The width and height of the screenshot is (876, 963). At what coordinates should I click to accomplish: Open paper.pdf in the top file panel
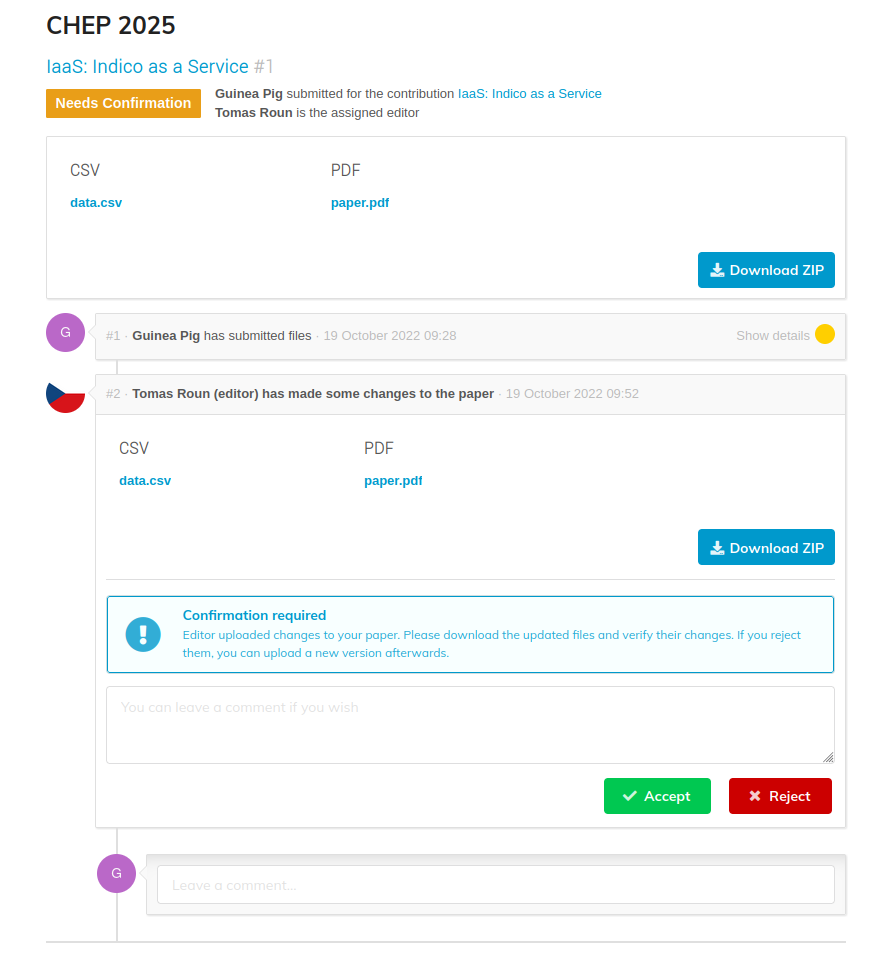point(360,203)
